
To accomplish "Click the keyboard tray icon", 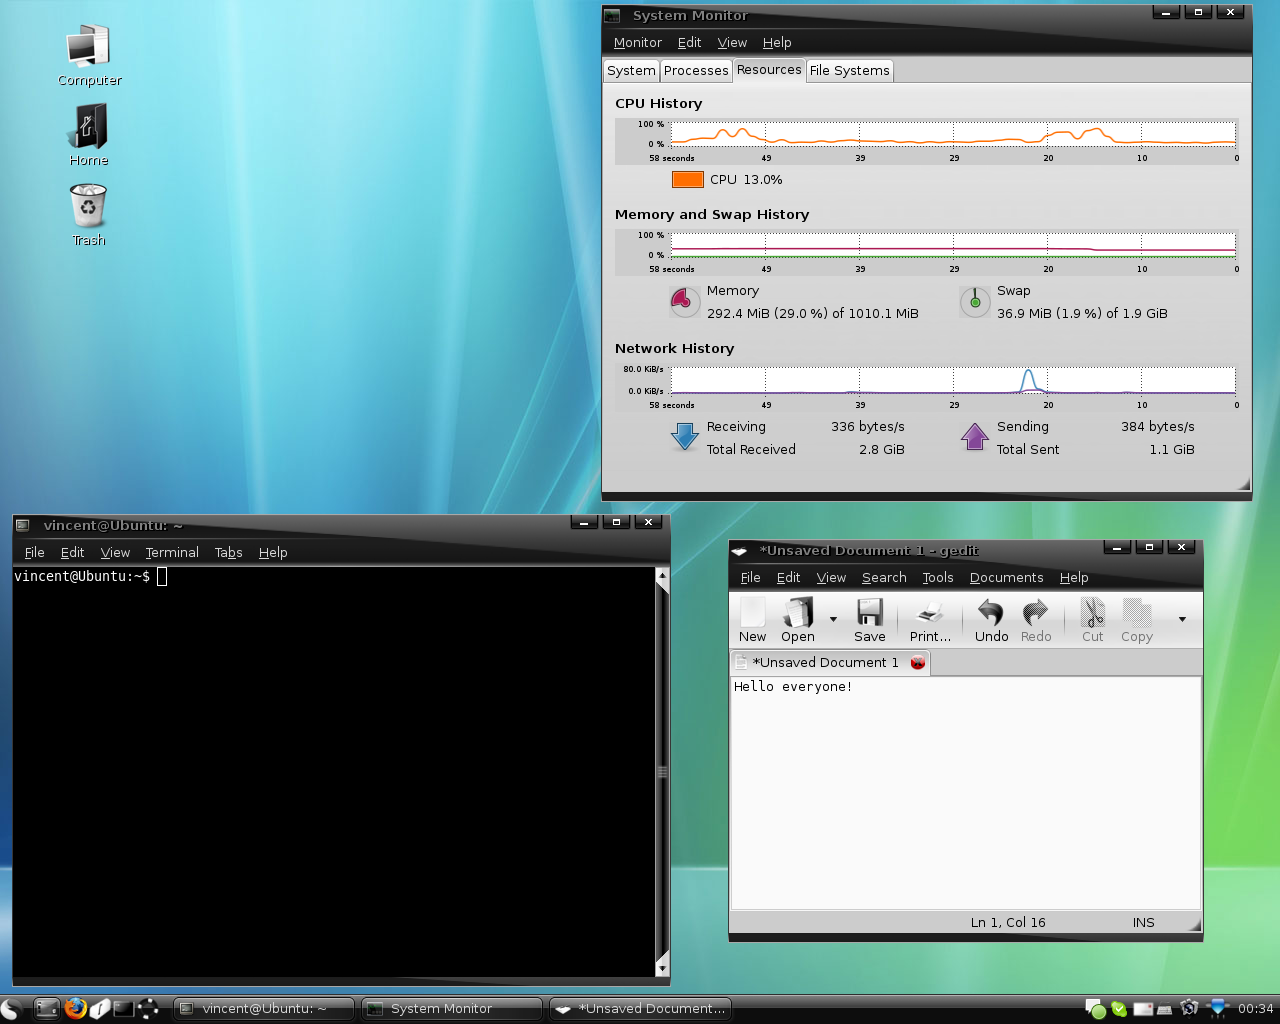I will pyautogui.click(x=1165, y=1010).
